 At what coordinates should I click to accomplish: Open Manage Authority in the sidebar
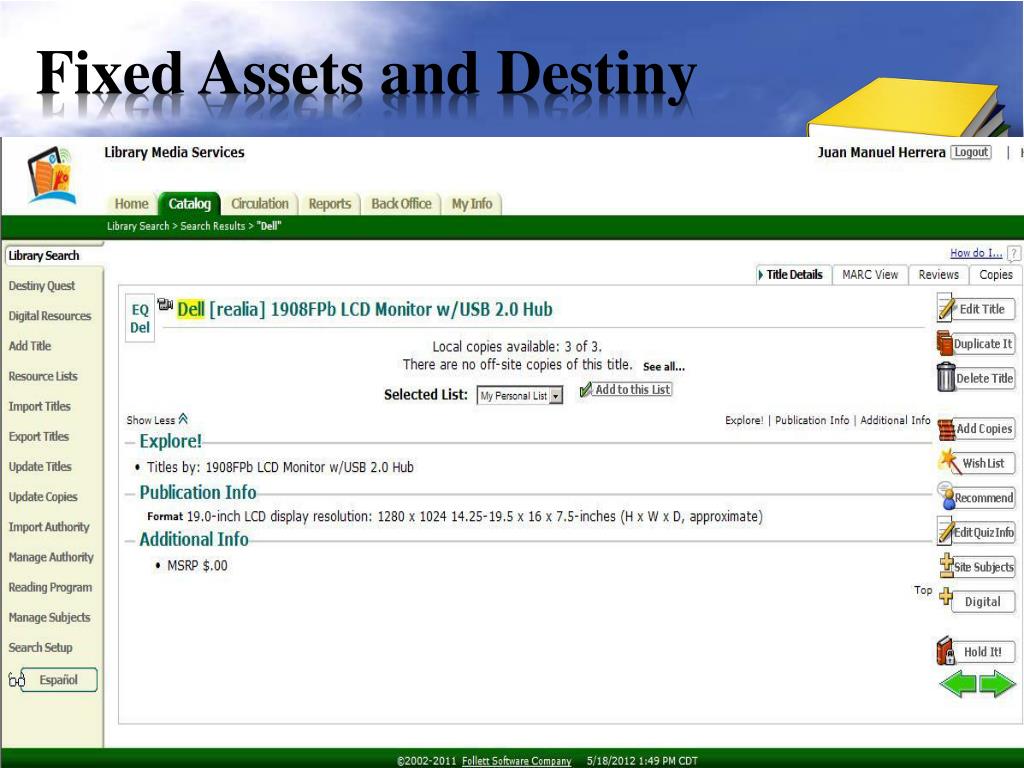(51, 557)
